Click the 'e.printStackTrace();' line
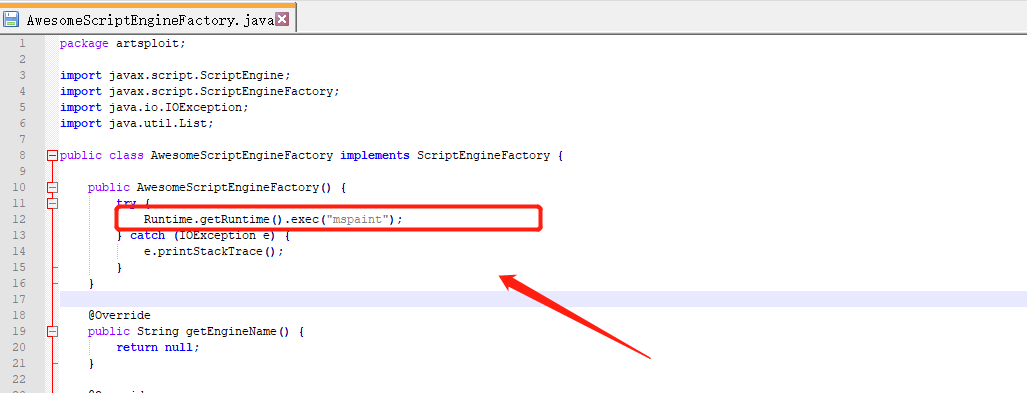This screenshot has height=393, width=1027. [x=214, y=252]
